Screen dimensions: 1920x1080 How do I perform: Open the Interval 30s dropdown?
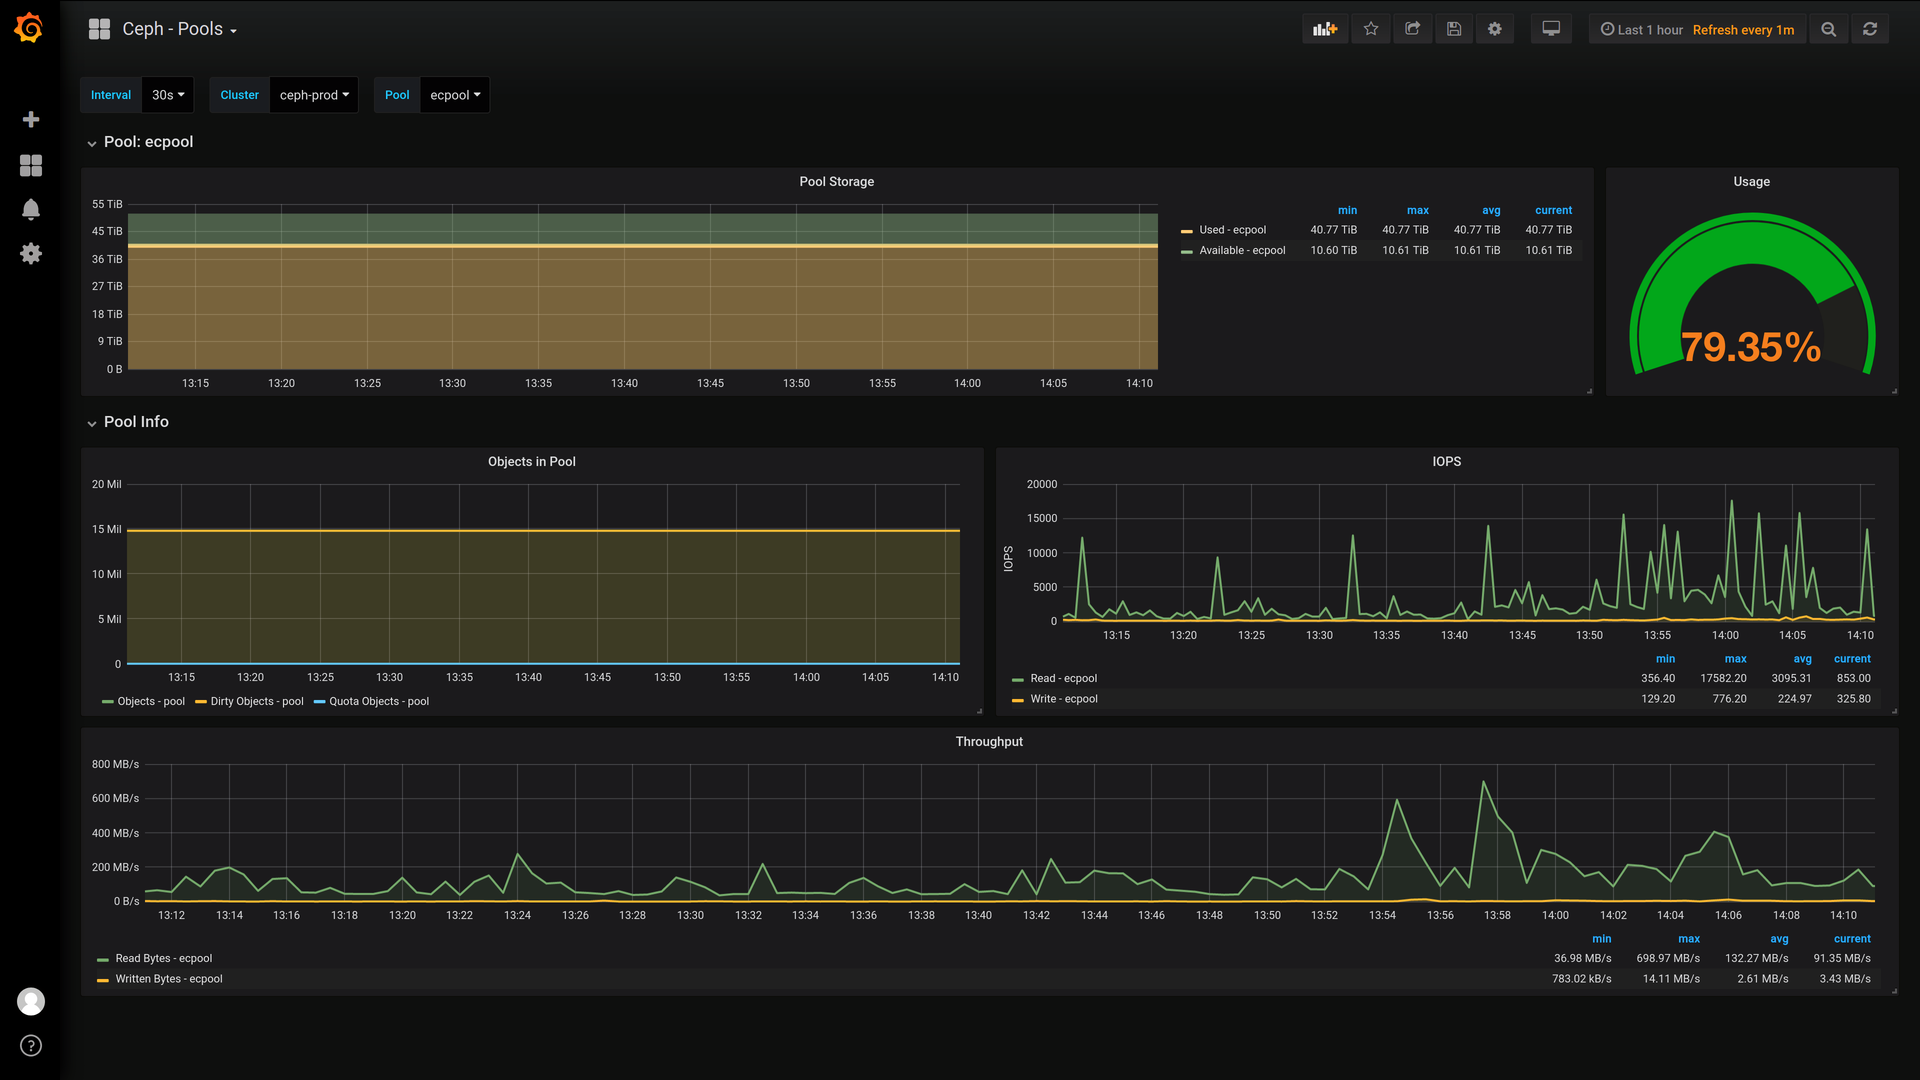coord(168,95)
